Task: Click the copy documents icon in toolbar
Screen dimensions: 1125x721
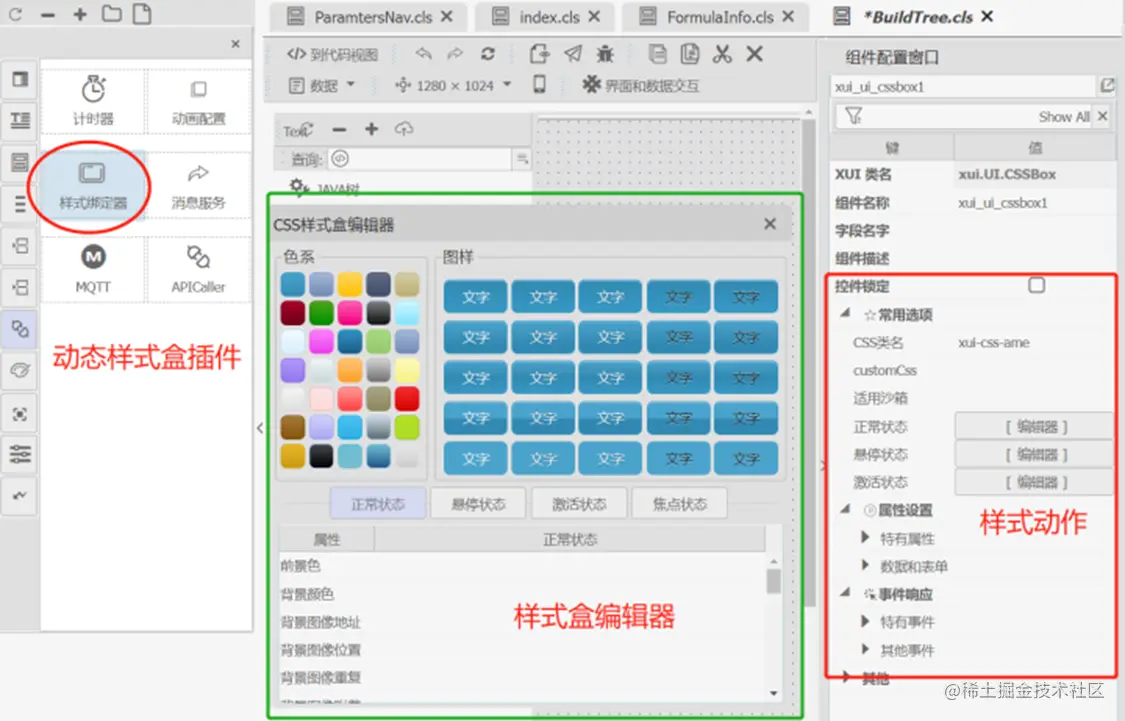Action: [657, 54]
